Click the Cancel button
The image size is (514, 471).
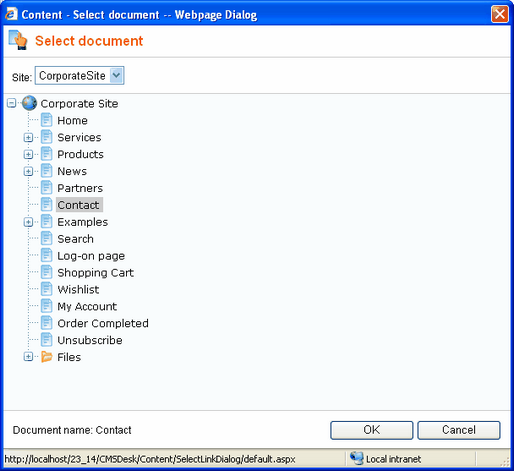tap(459, 430)
